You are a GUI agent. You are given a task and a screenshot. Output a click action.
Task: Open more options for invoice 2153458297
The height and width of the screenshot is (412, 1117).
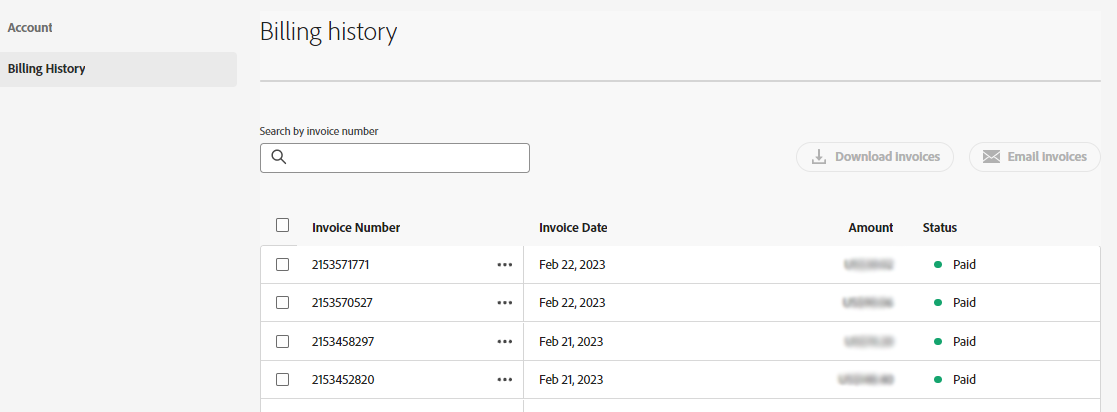tap(504, 341)
